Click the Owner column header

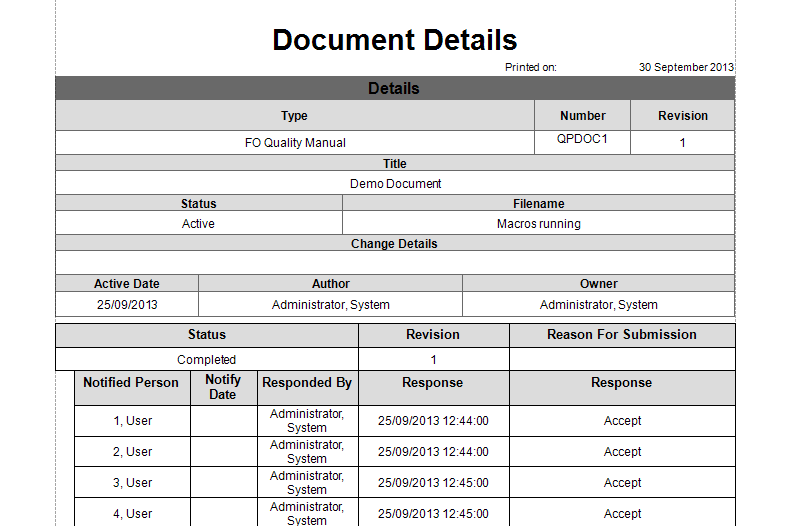[599, 284]
